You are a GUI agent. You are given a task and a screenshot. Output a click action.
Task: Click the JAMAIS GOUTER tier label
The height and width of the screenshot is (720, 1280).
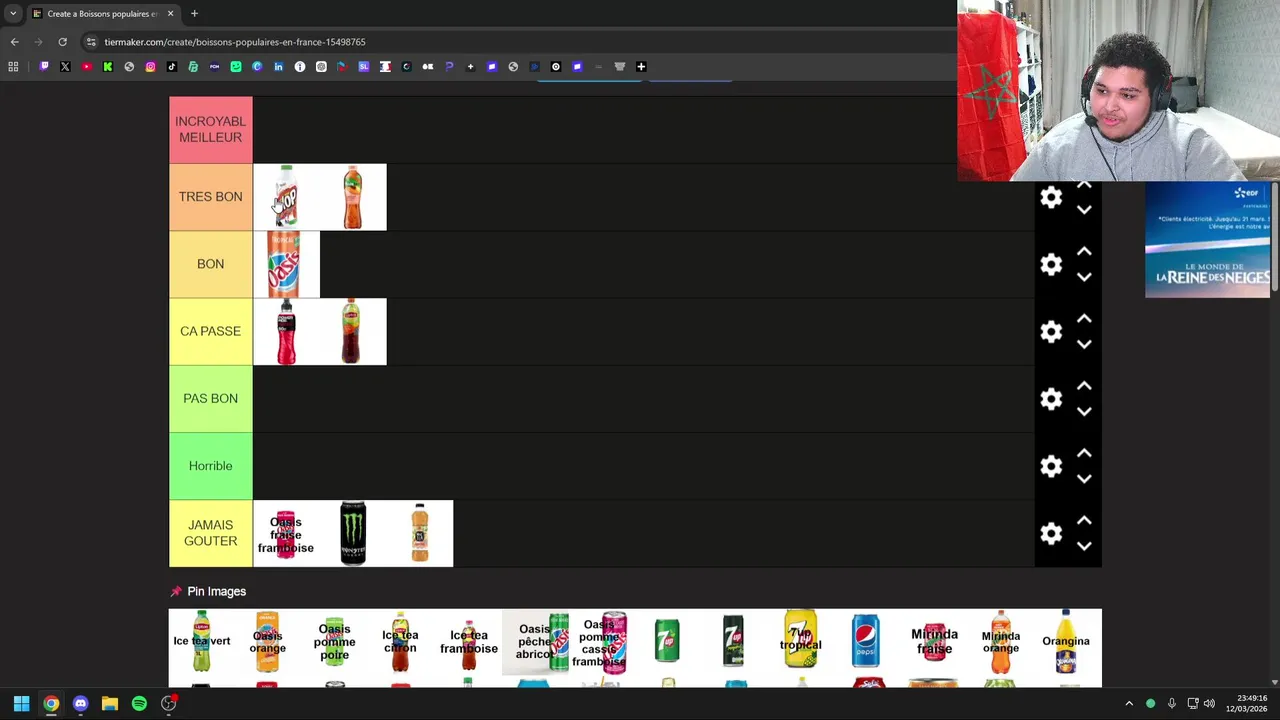[210, 533]
